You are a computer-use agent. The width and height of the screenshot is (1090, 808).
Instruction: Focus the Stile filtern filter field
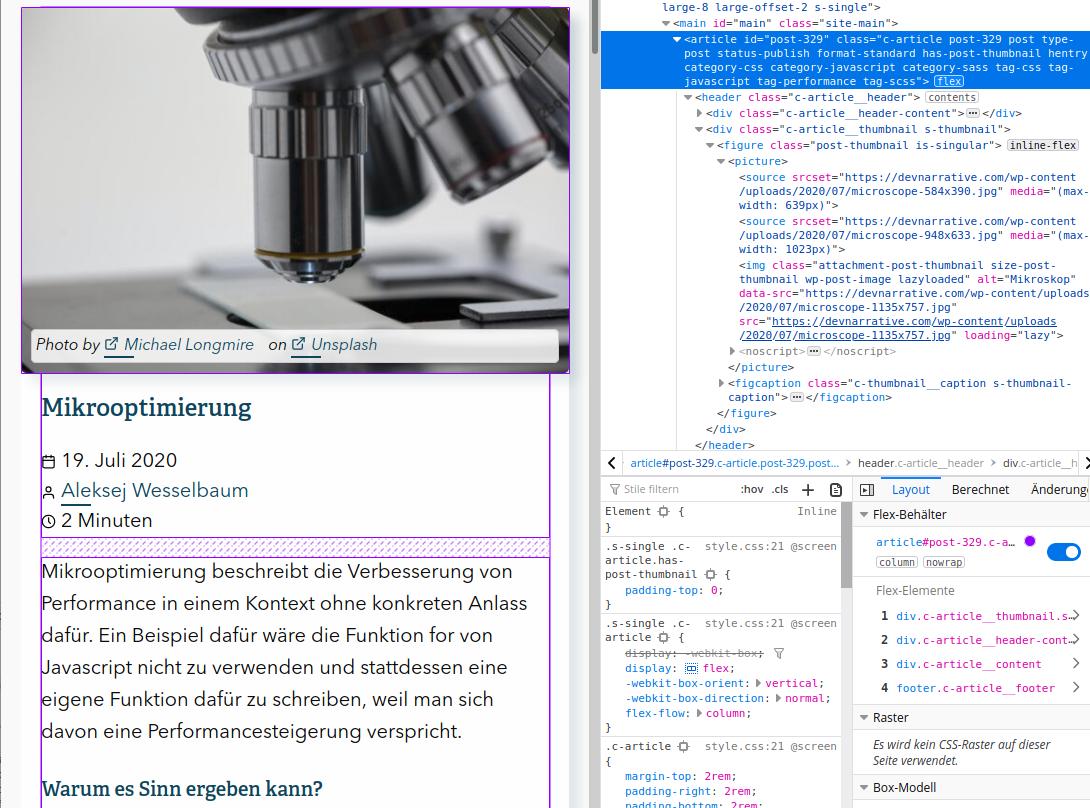tap(671, 490)
